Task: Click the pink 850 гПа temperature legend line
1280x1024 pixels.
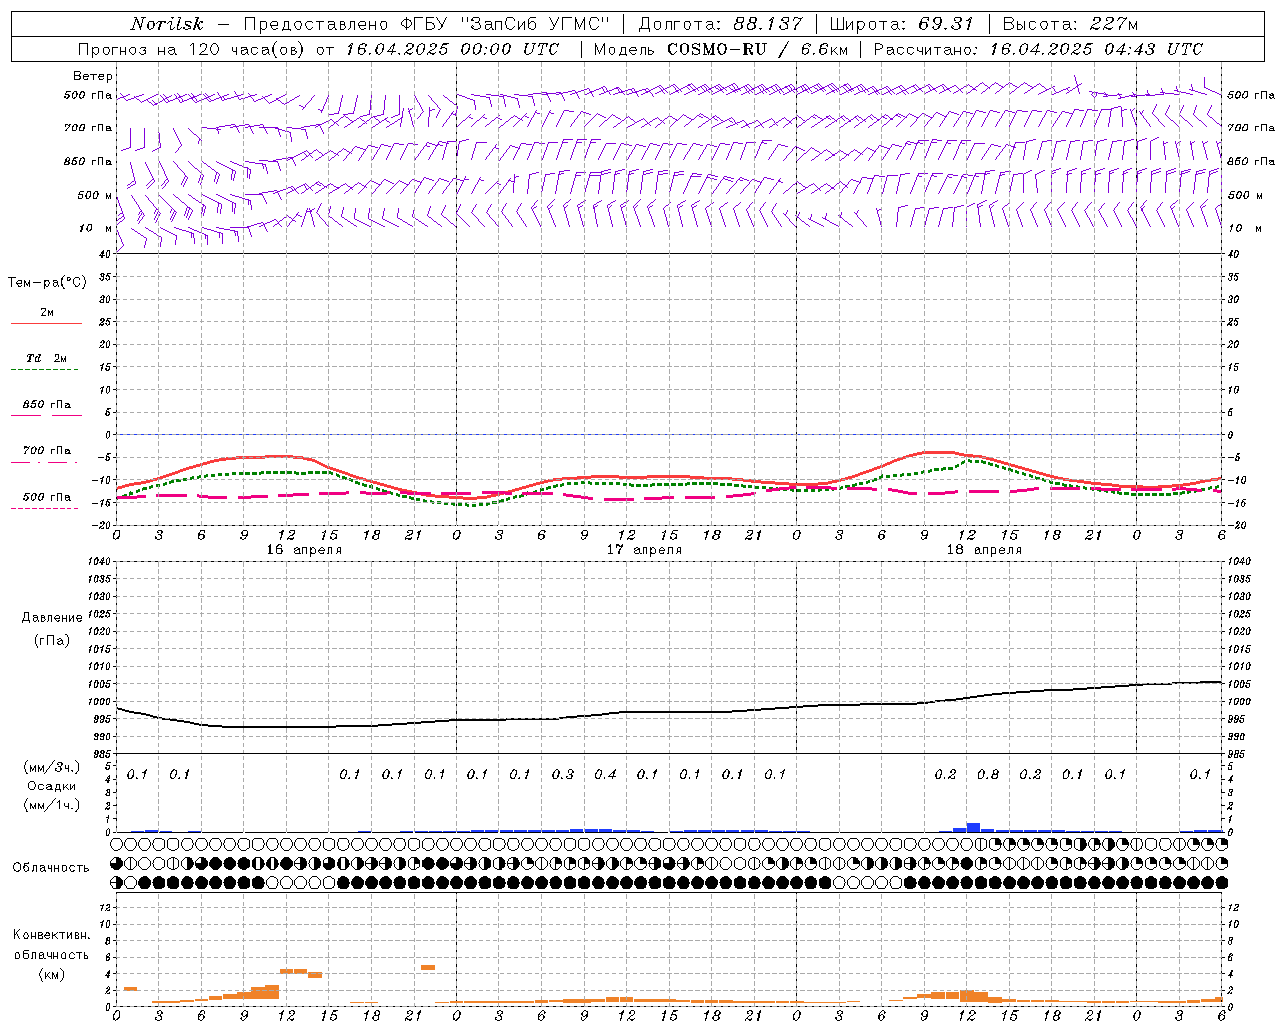Action: pos(46,415)
